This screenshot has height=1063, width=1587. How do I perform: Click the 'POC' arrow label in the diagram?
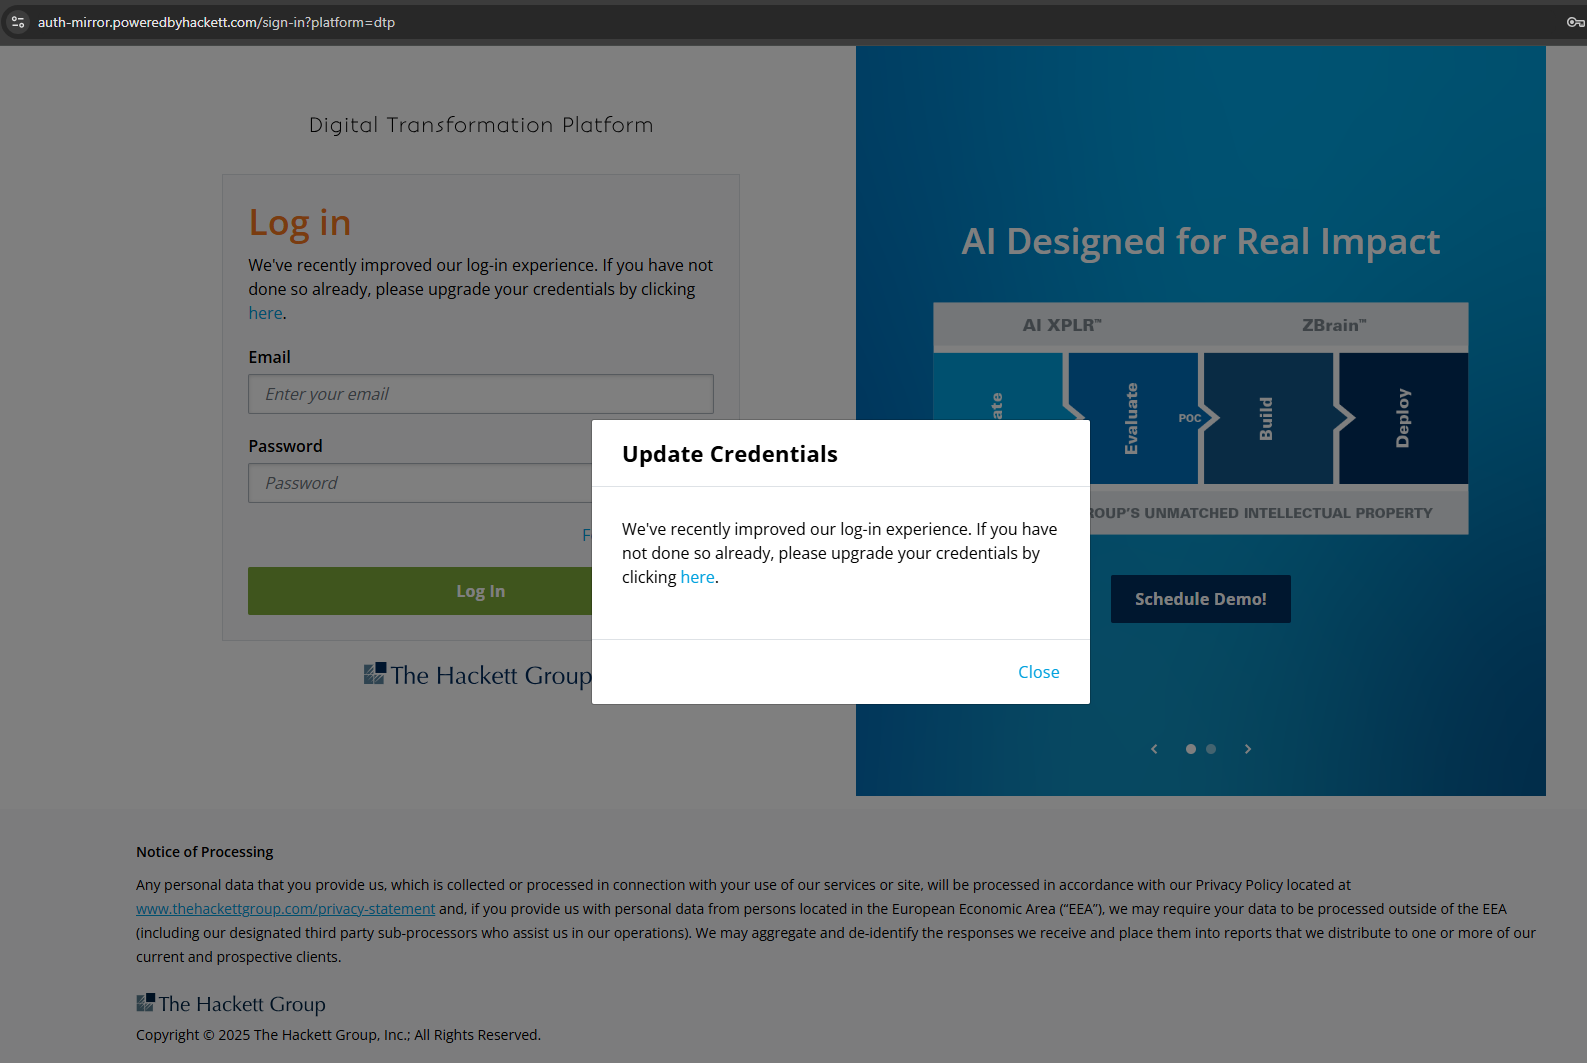1190,418
